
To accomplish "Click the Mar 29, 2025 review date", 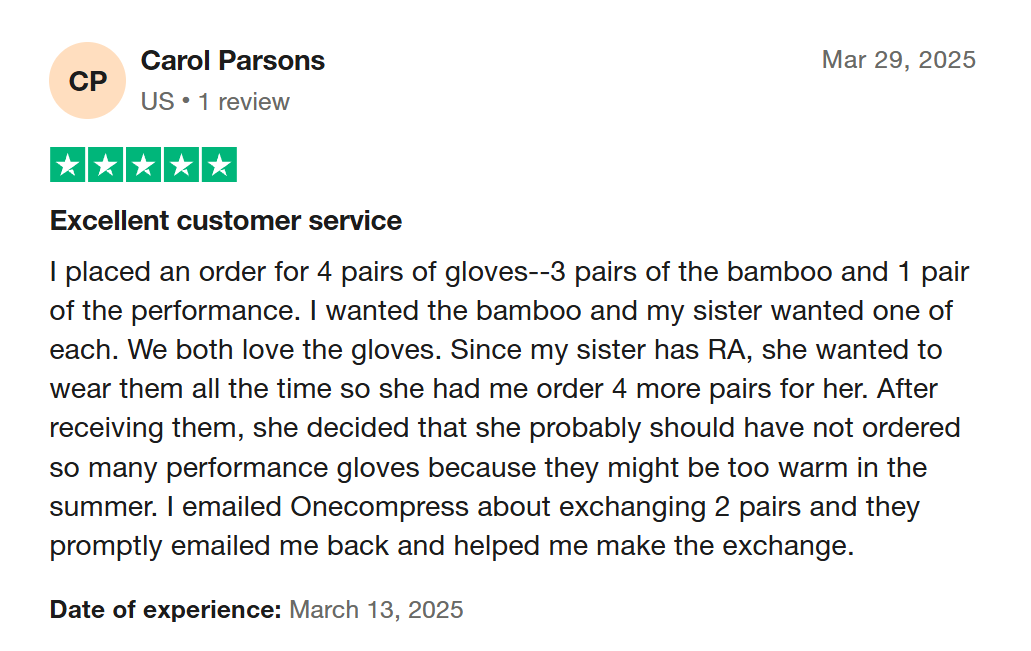I will tap(898, 60).
